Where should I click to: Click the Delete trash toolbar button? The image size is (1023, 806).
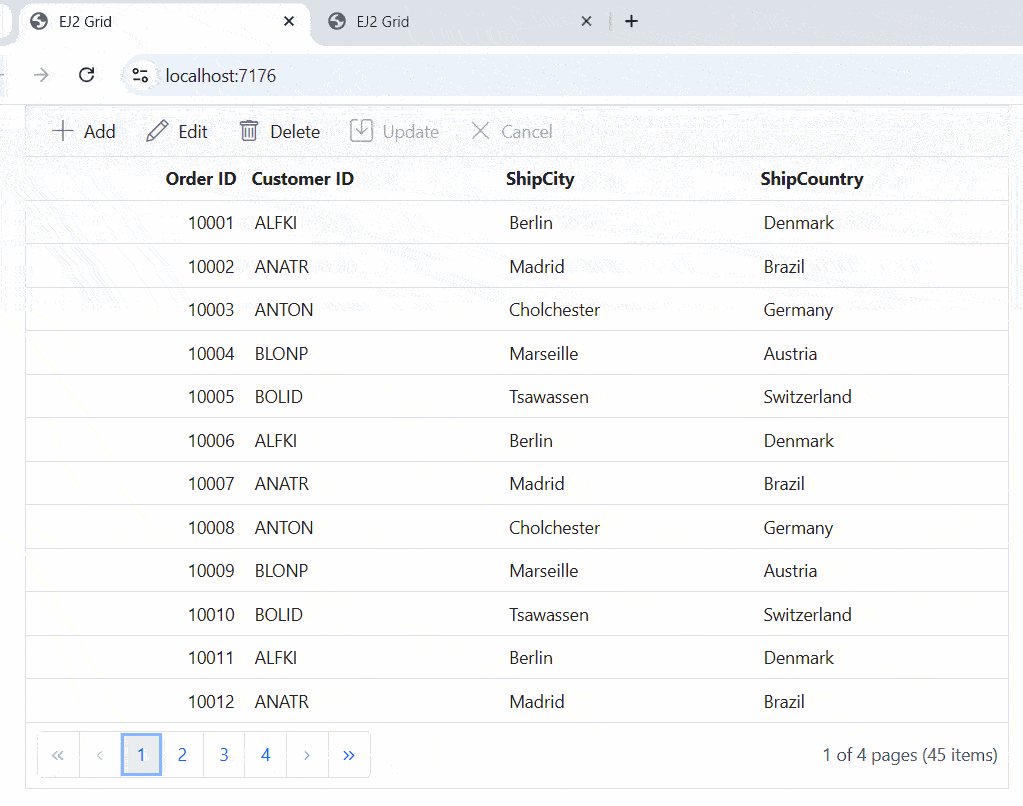(280, 132)
